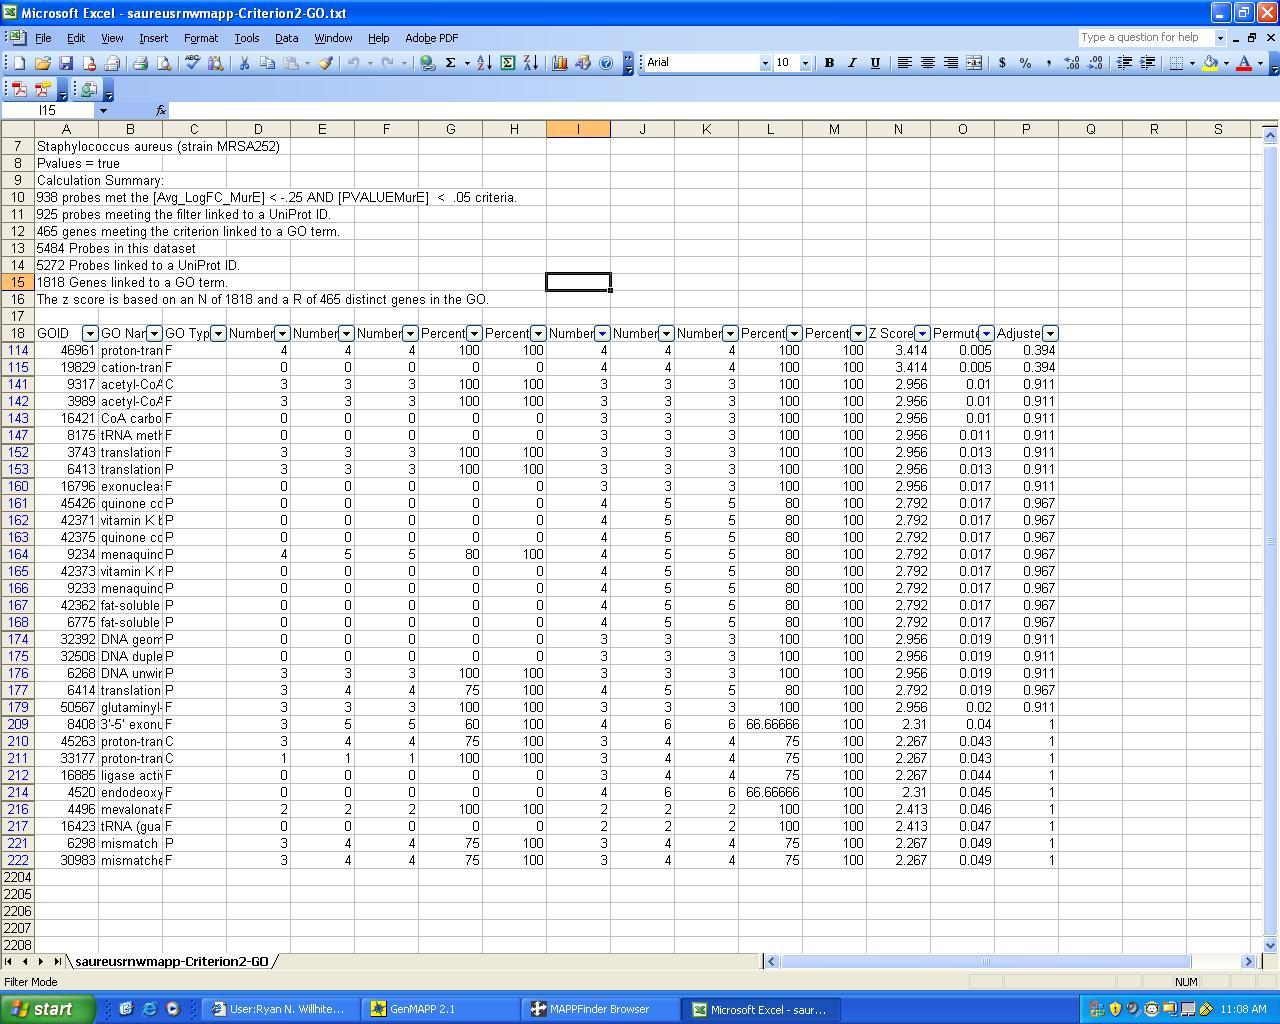Toggle Italic formatting
The height and width of the screenshot is (1024, 1280).
click(852, 63)
